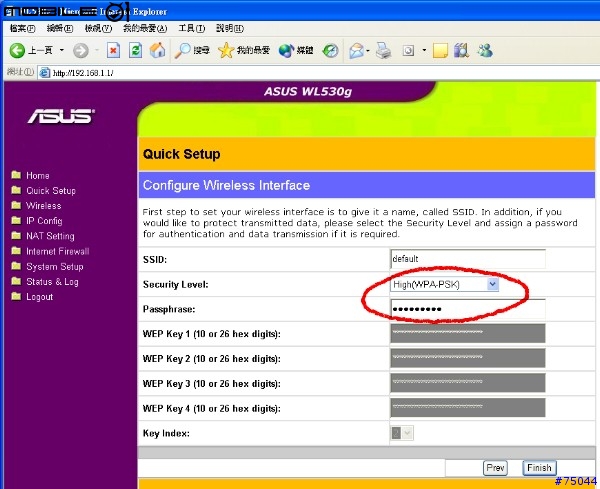Viewport: 600px width, 489px height.
Task: Open Favorites with the star icon
Action: pyautogui.click(x=226, y=50)
